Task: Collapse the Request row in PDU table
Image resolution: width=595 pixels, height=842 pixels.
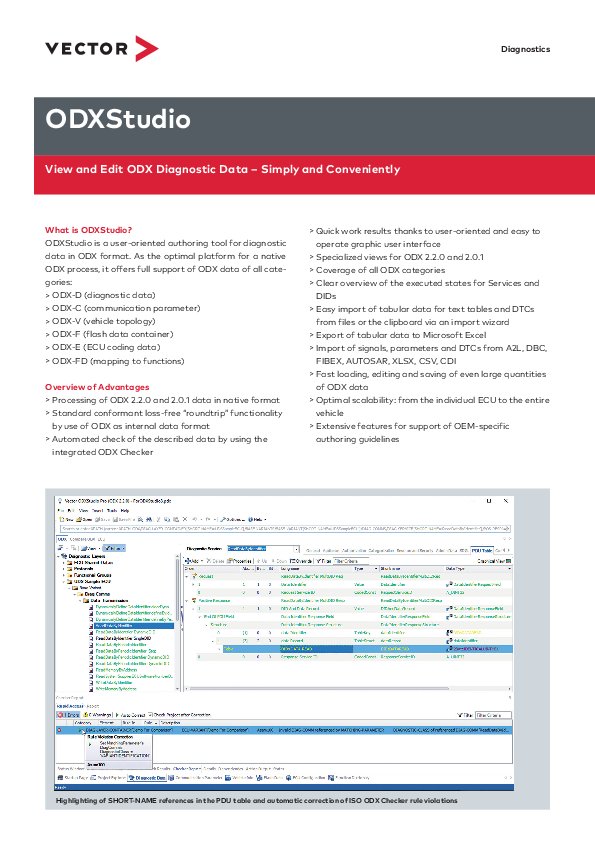Action: (x=187, y=576)
